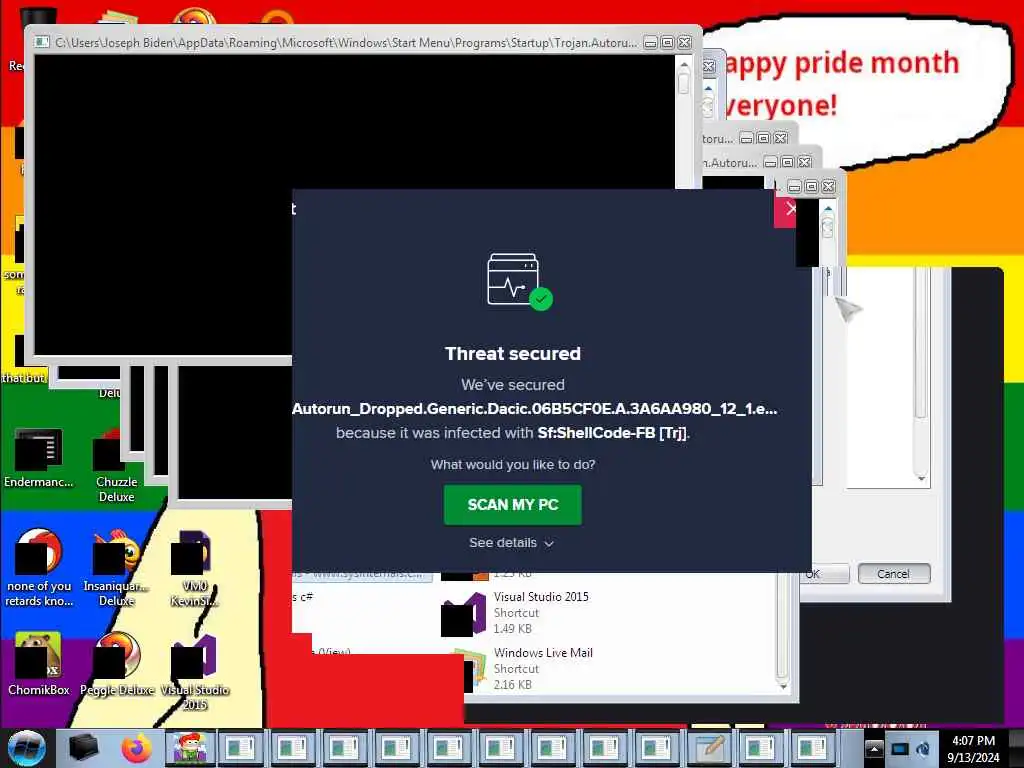Click the Windows Live Mail file name
Screen dimensions: 1024x768
click(543, 652)
